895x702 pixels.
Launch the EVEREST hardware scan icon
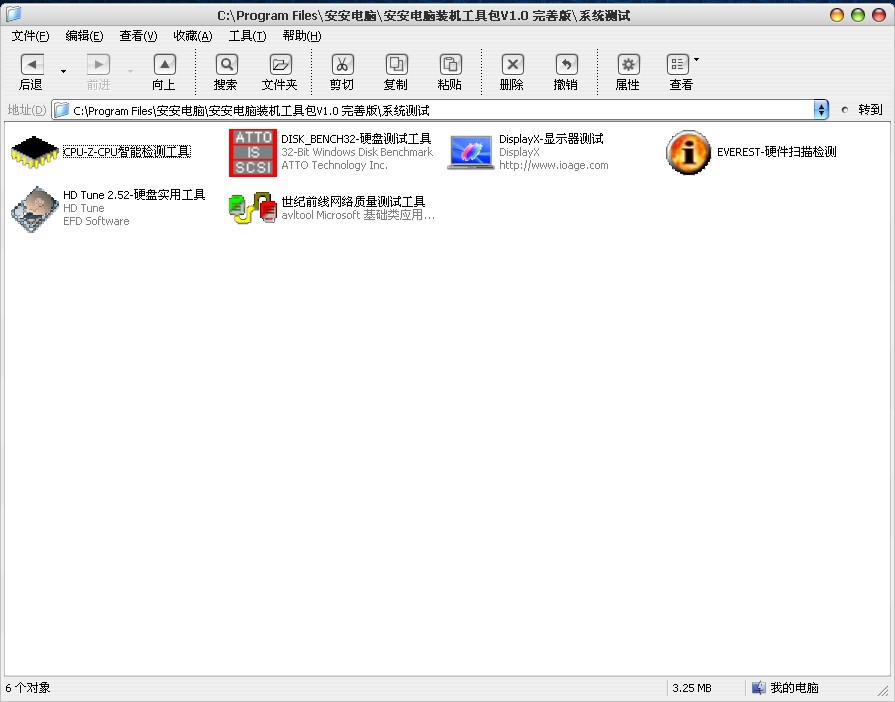click(688, 152)
